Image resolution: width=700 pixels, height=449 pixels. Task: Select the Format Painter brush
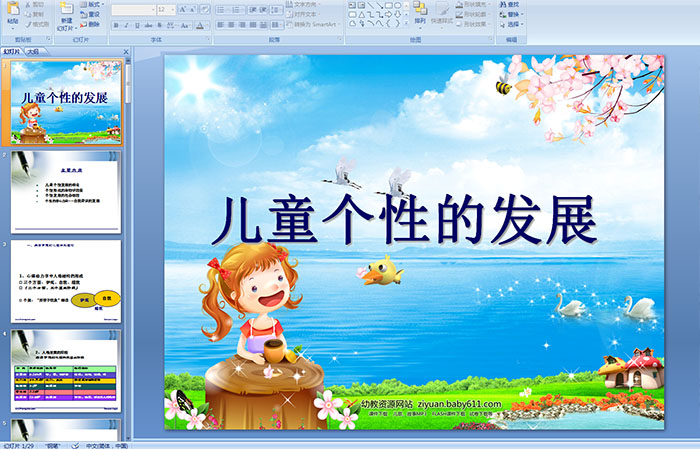tap(38, 24)
